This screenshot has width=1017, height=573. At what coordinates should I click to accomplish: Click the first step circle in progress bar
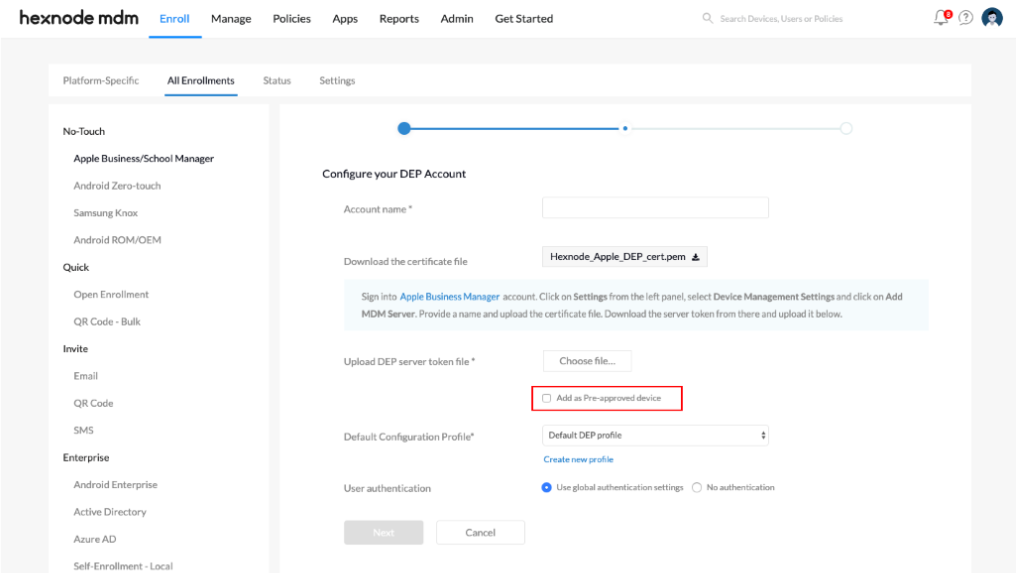tap(404, 128)
